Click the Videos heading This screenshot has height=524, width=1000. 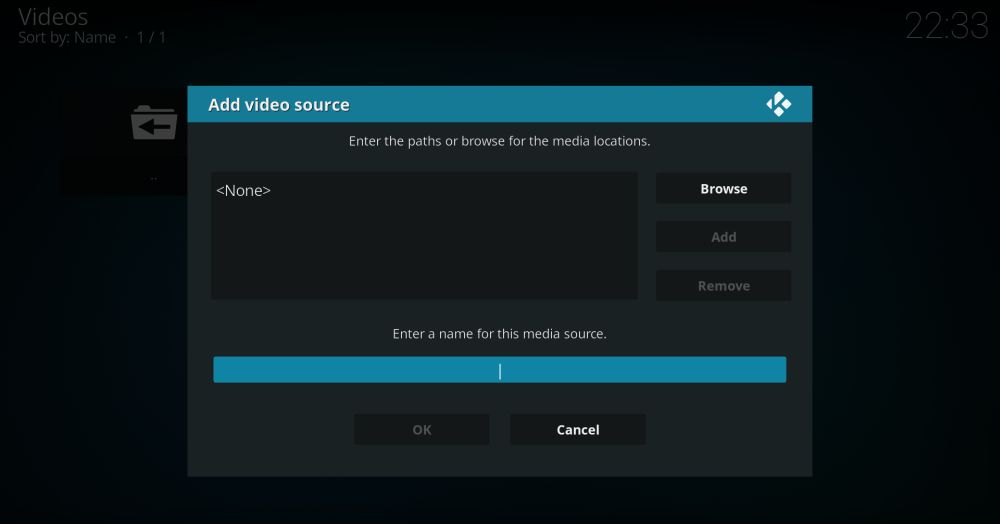coord(53,16)
